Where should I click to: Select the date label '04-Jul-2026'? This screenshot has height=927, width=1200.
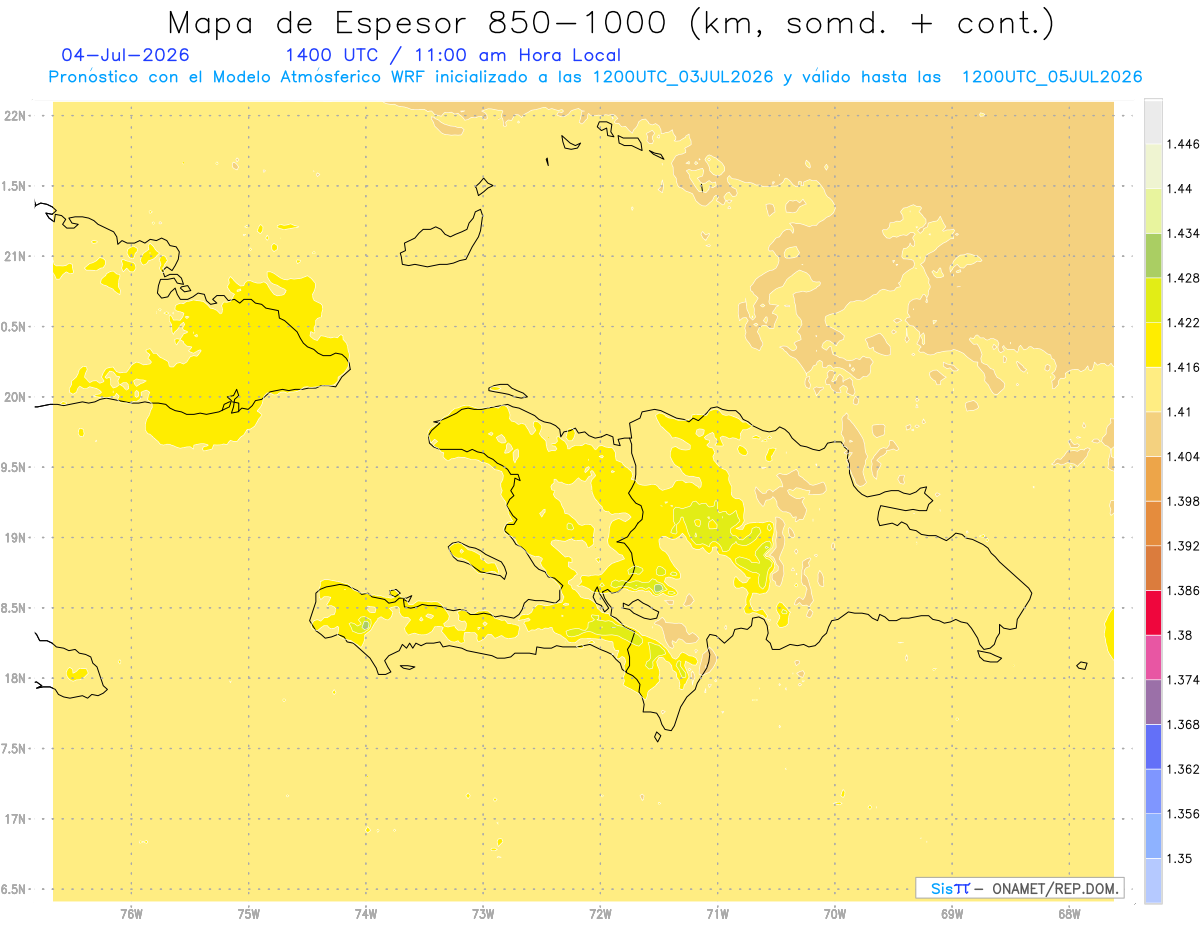click(x=125, y=55)
